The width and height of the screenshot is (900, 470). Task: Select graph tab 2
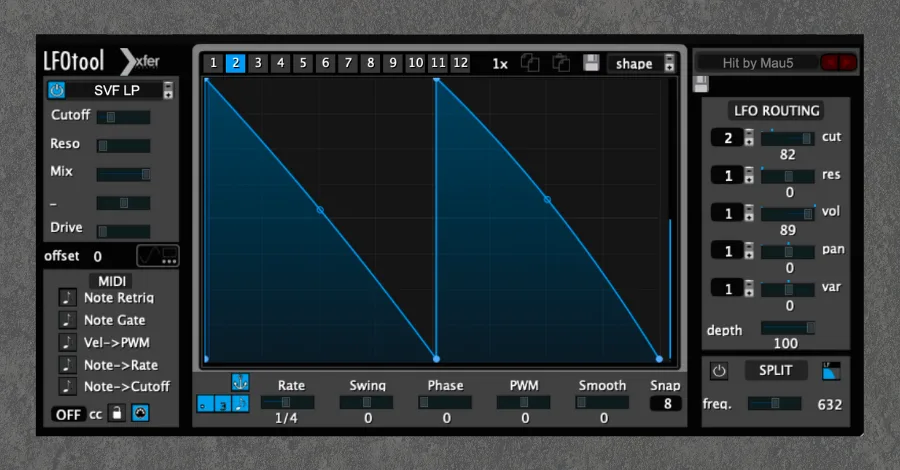pos(235,63)
